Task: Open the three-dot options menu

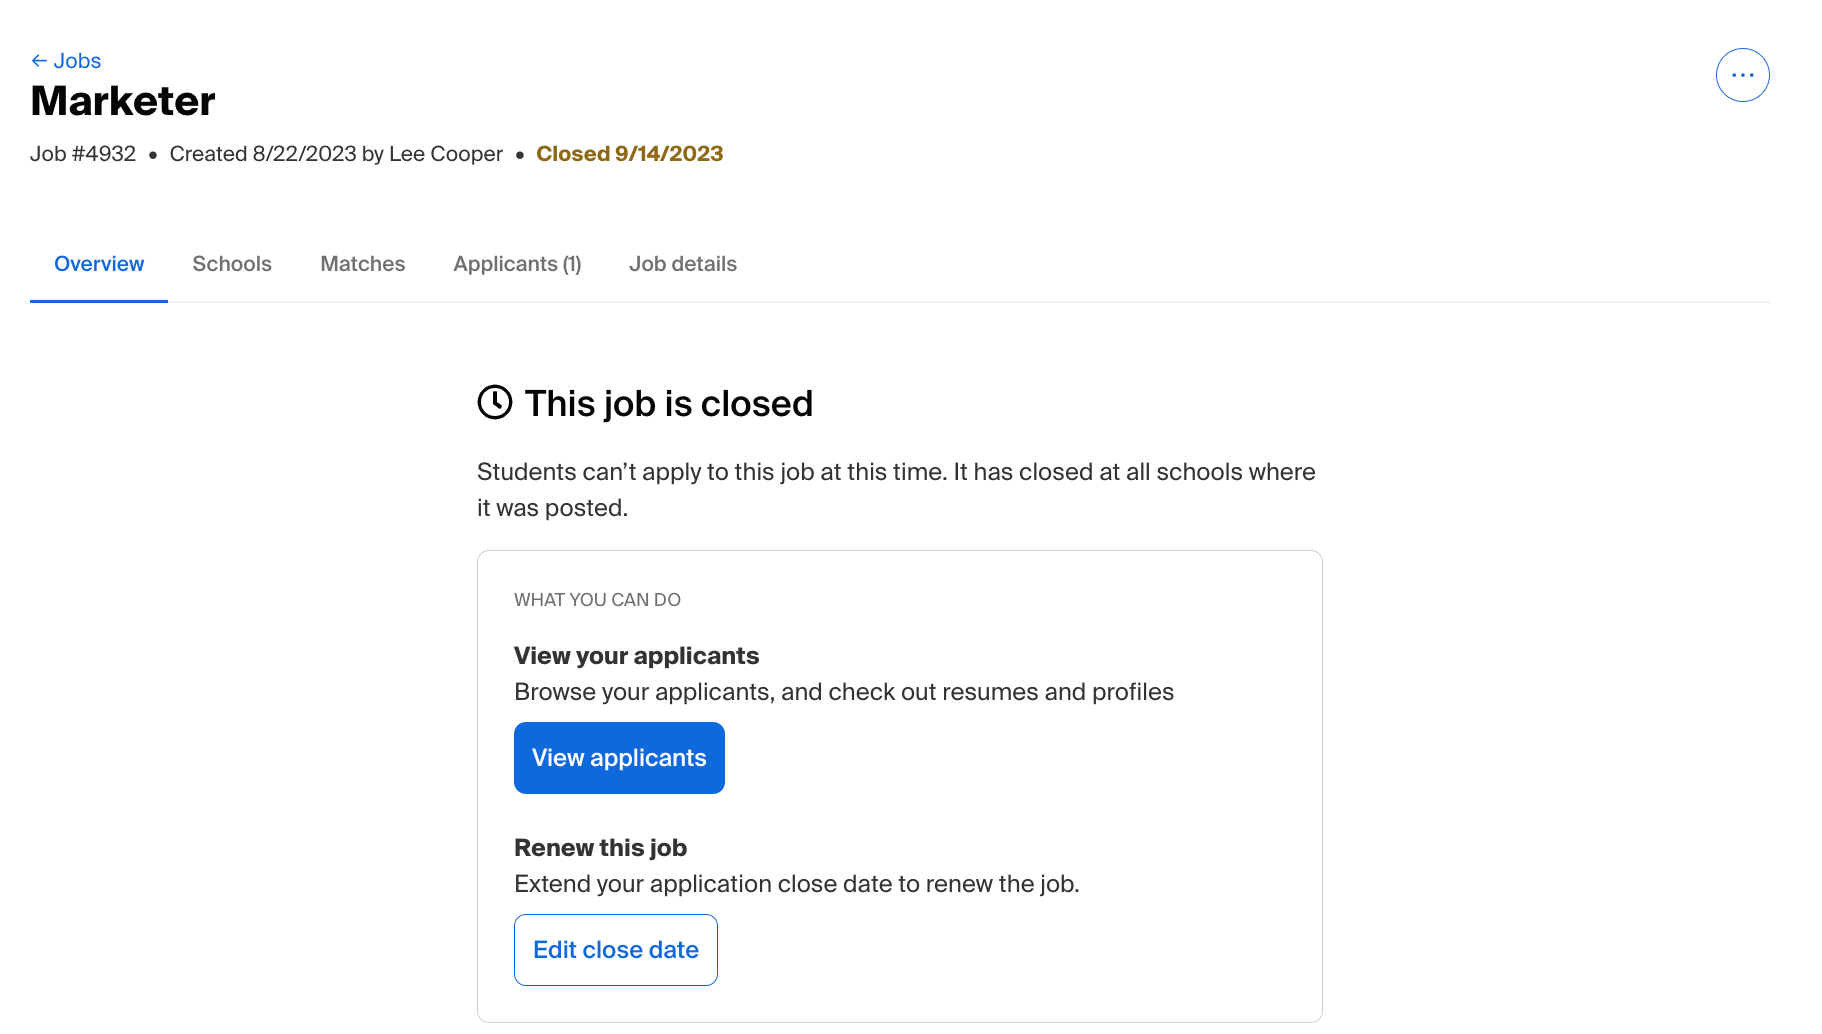Action: point(1743,75)
